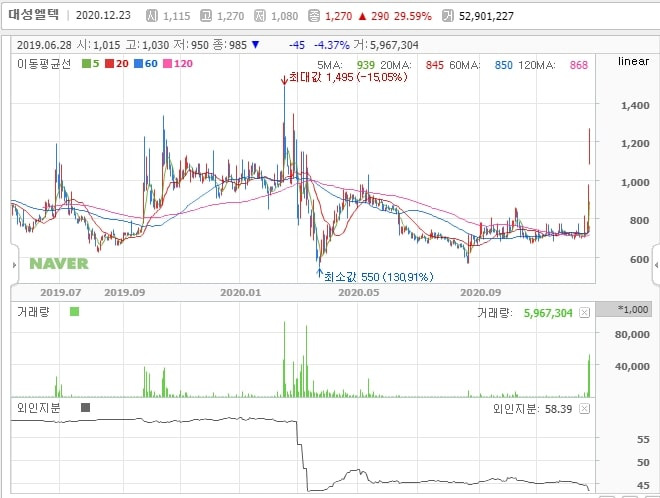Click the volume value 5,967,304 in green
Viewport: 660px width, 498px height.
pyautogui.click(x=548, y=313)
